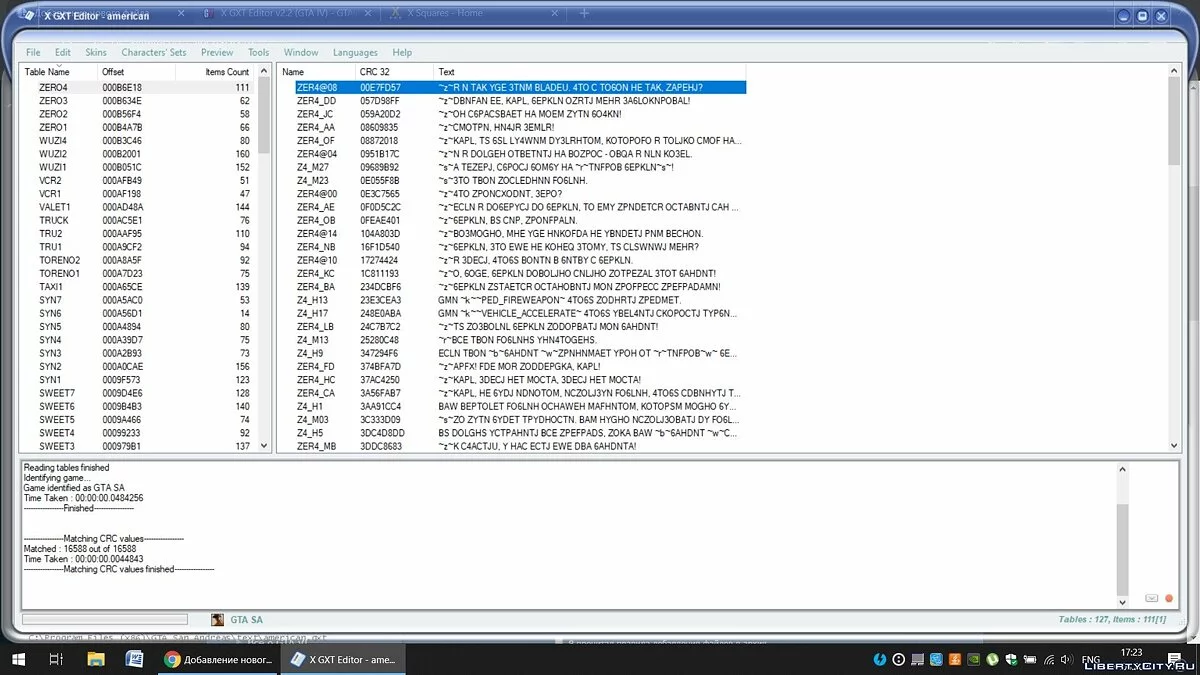Open the File menu
The height and width of the screenshot is (675, 1200).
point(33,52)
